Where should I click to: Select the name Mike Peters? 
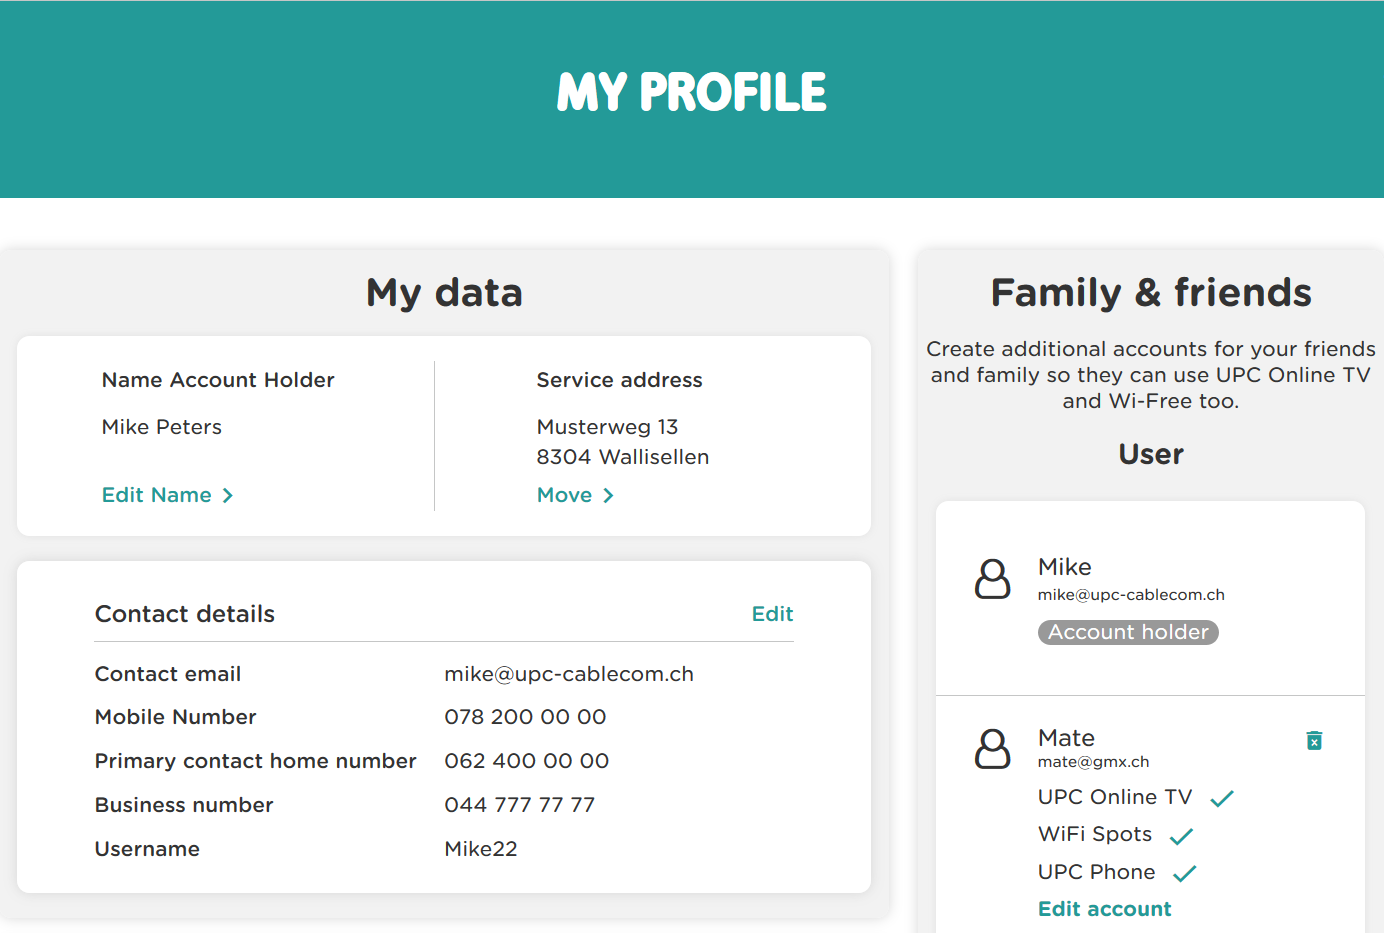[x=162, y=427]
